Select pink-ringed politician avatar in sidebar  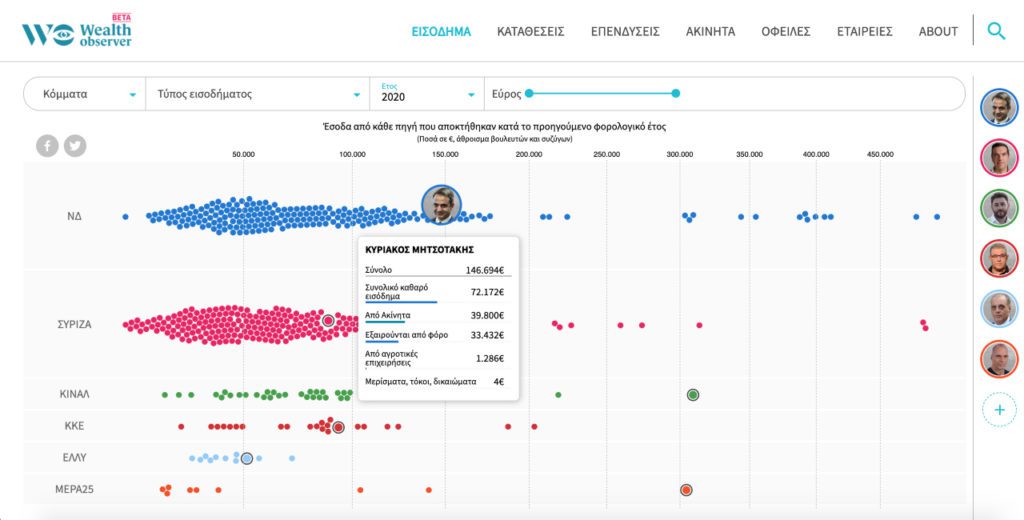point(999,157)
